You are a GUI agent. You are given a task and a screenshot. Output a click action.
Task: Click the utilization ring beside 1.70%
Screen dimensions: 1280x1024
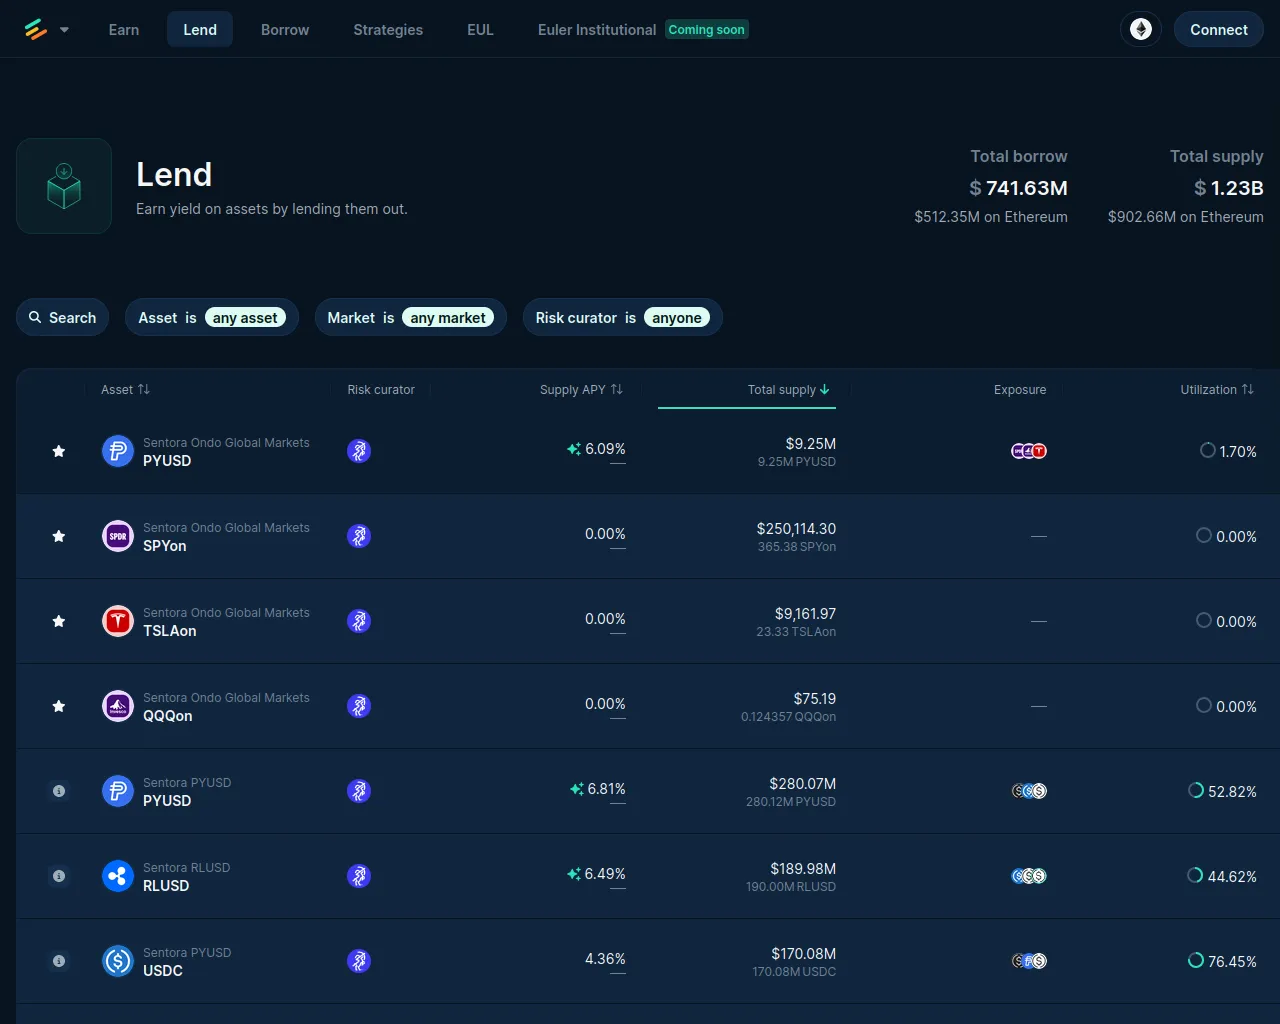[x=1207, y=450]
